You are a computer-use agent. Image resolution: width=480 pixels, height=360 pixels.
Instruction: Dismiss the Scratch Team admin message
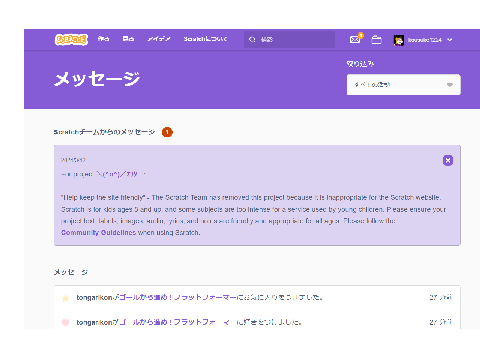[x=448, y=160]
